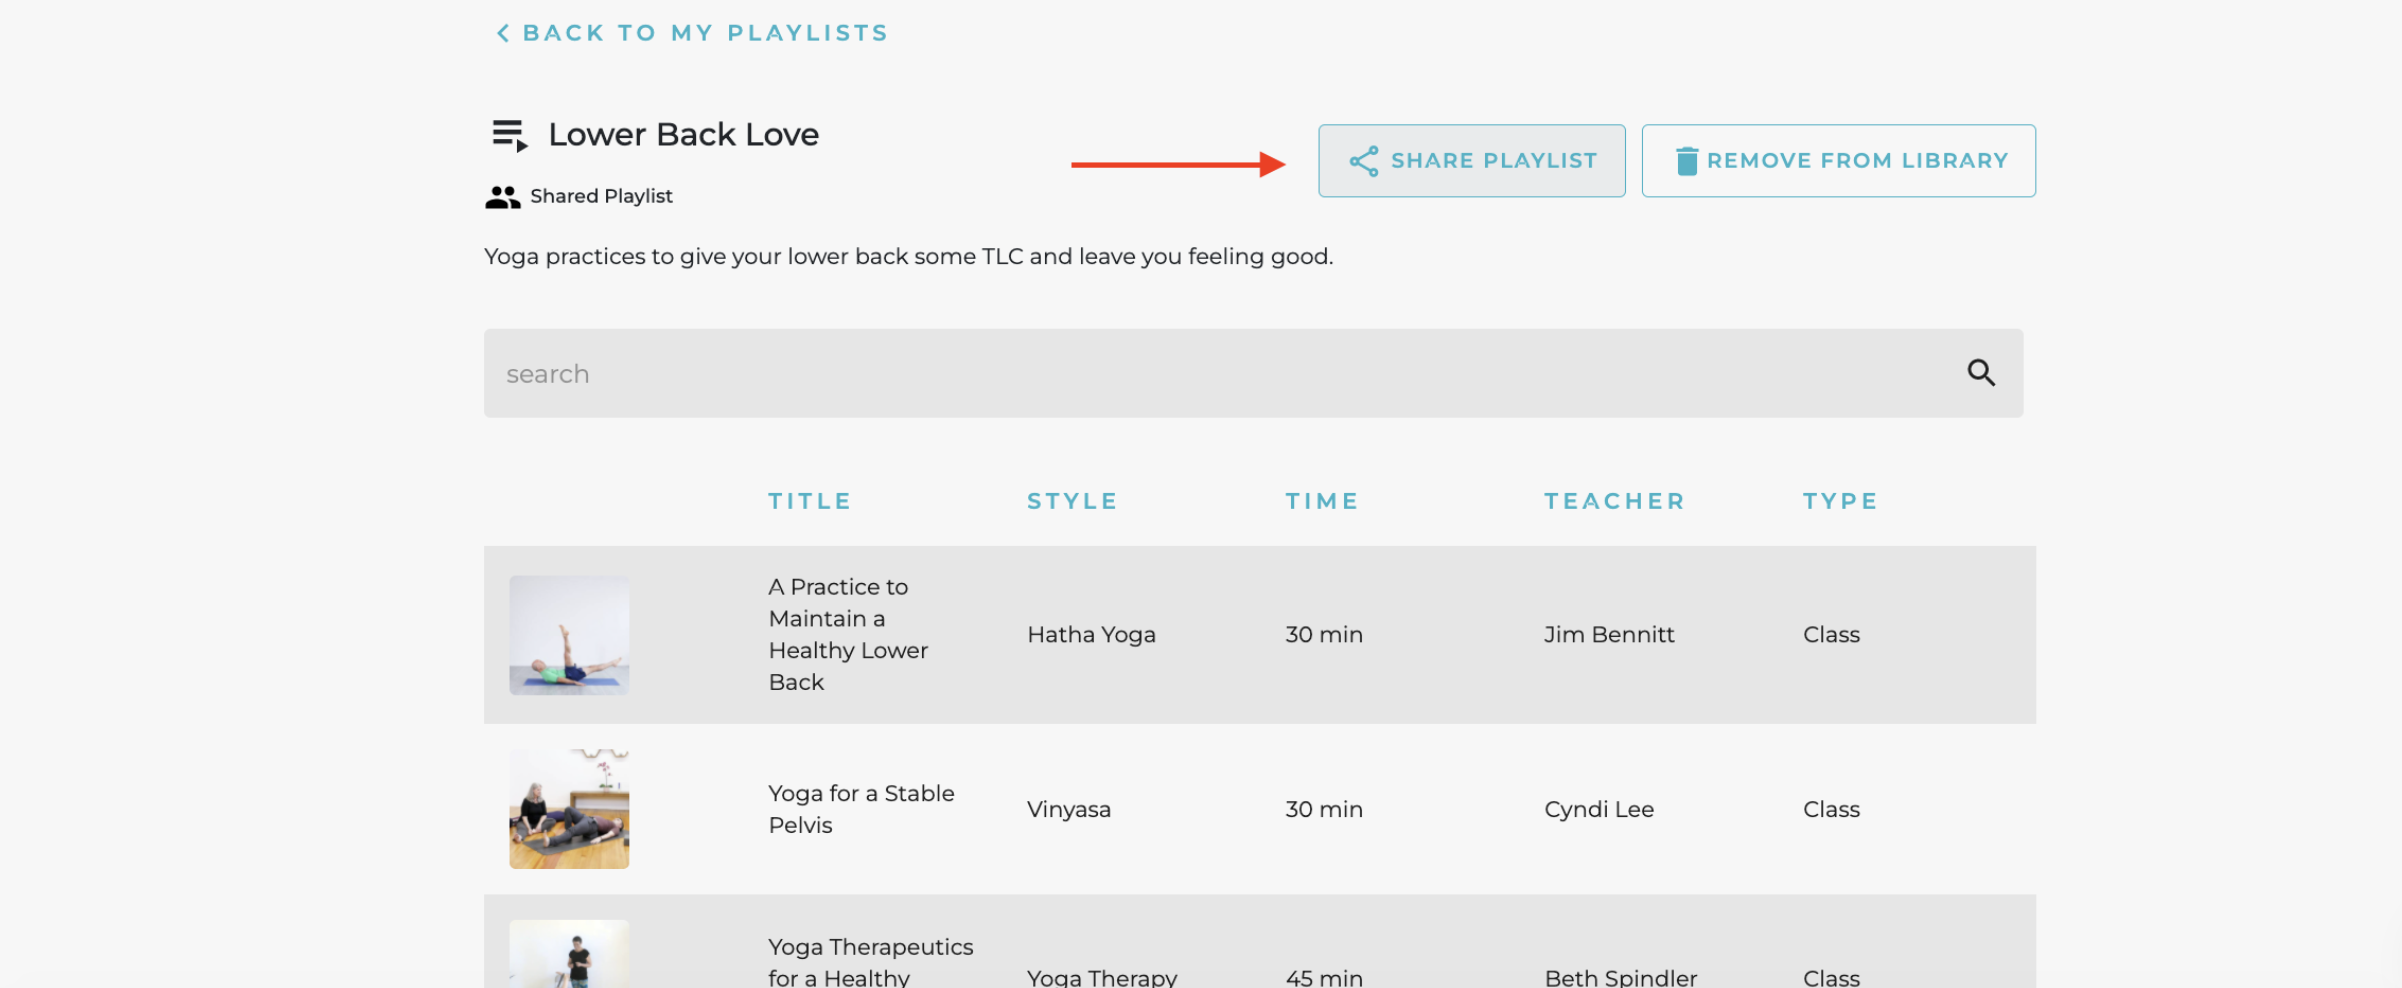The image size is (2402, 988).
Task: Click the magnifying glass search icon
Action: 1981,373
